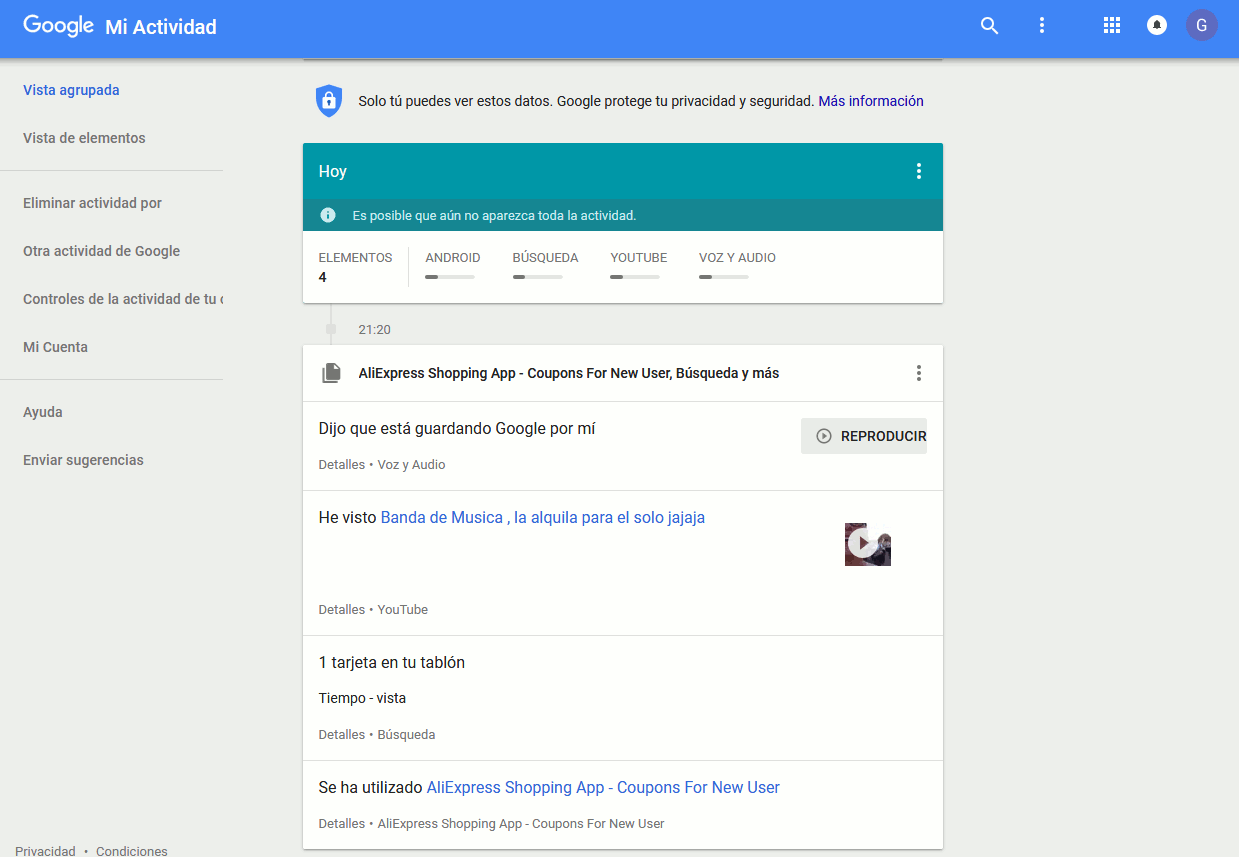
Task: Click the info icon in teal banner
Action: (328, 215)
